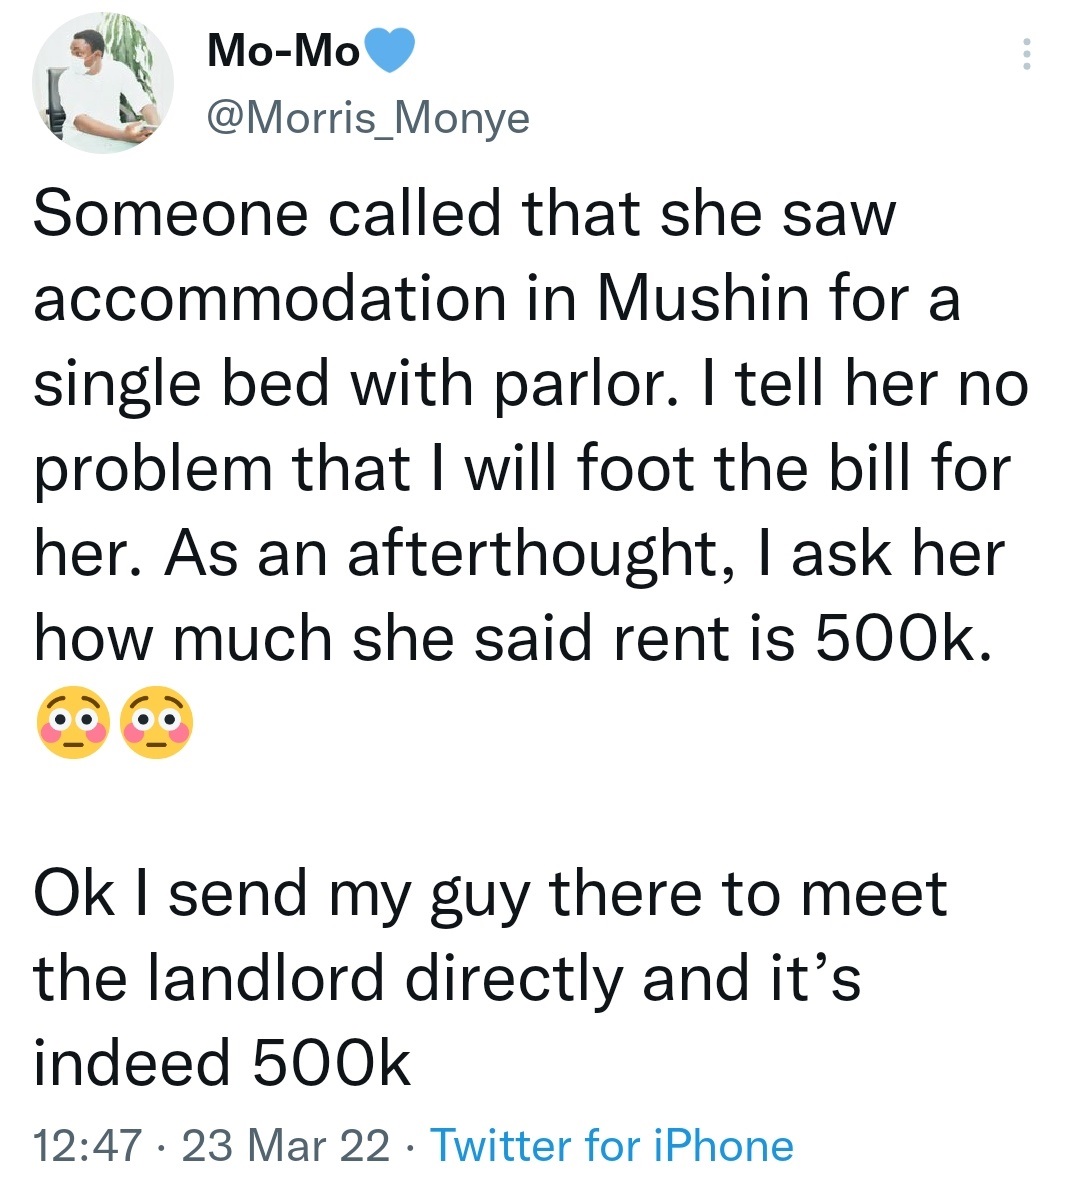Click the display name Mo-Mo
The image size is (1076, 1180).
click(282, 52)
